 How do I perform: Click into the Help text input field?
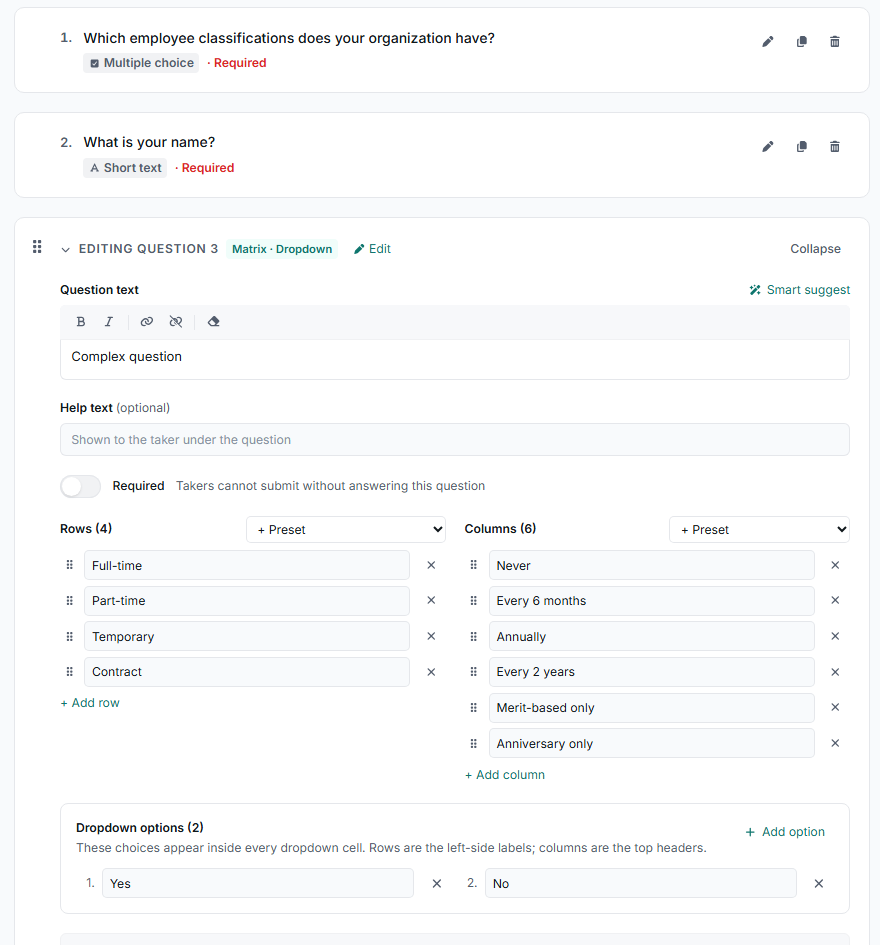click(455, 440)
